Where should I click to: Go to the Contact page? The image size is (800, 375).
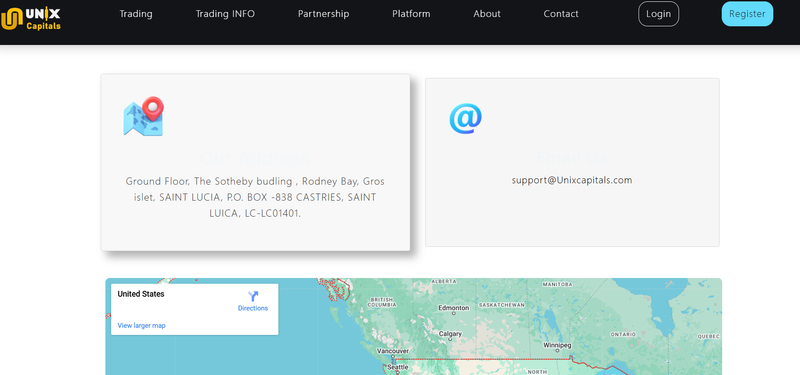(561, 14)
